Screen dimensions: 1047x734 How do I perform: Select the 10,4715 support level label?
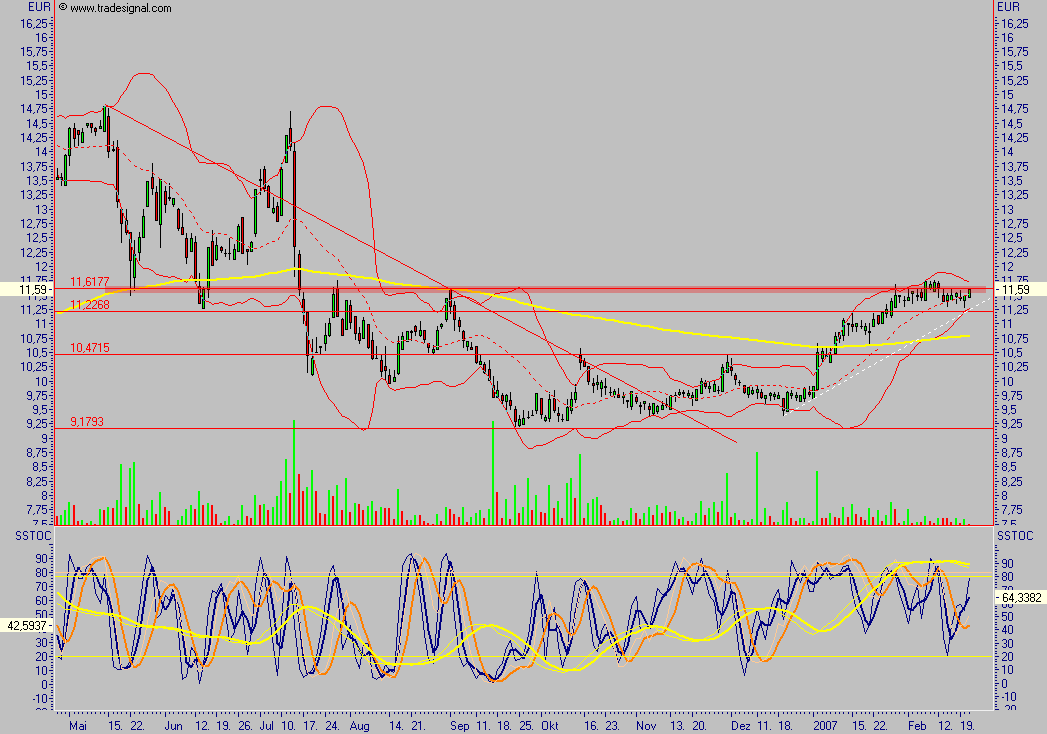tap(90, 347)
